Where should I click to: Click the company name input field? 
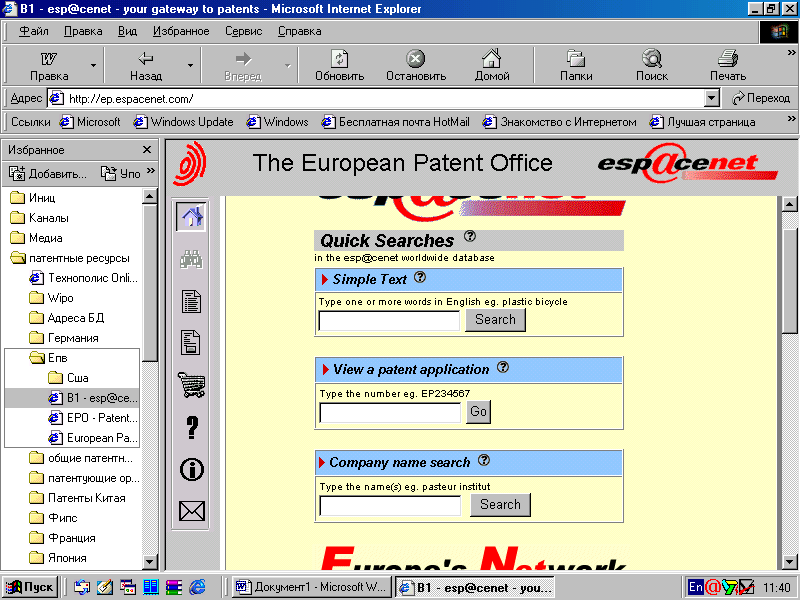pos(390,506)
